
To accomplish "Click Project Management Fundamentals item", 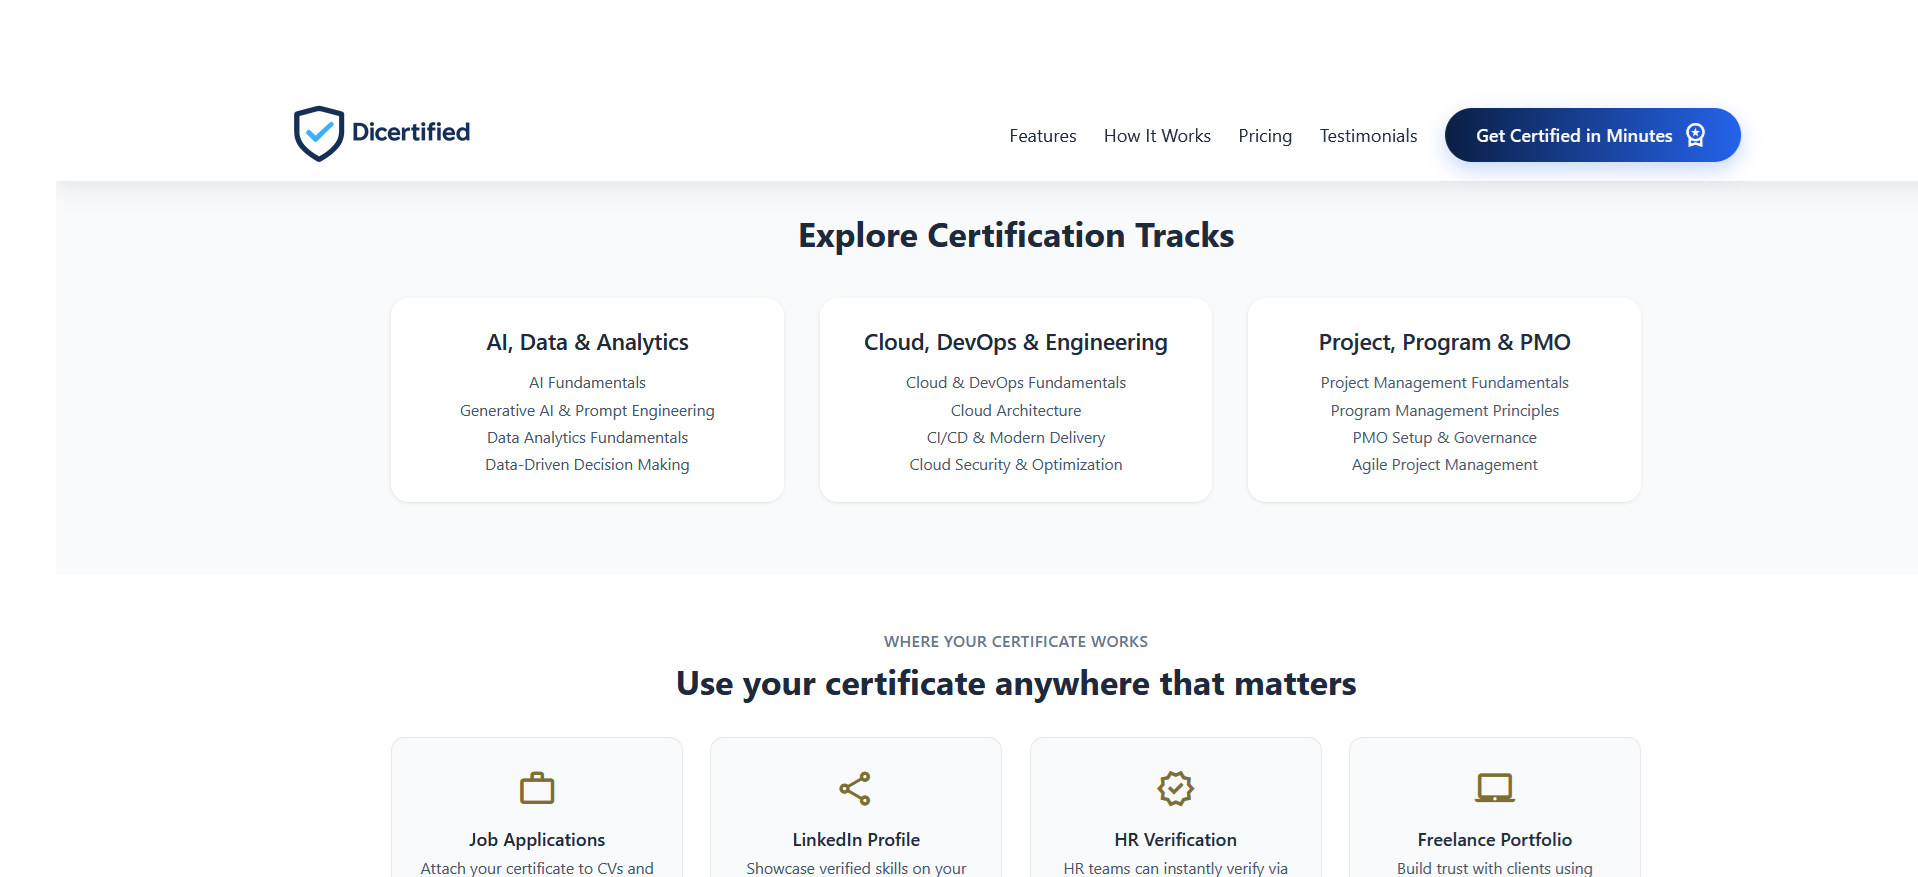I will tap(1444, 383).
